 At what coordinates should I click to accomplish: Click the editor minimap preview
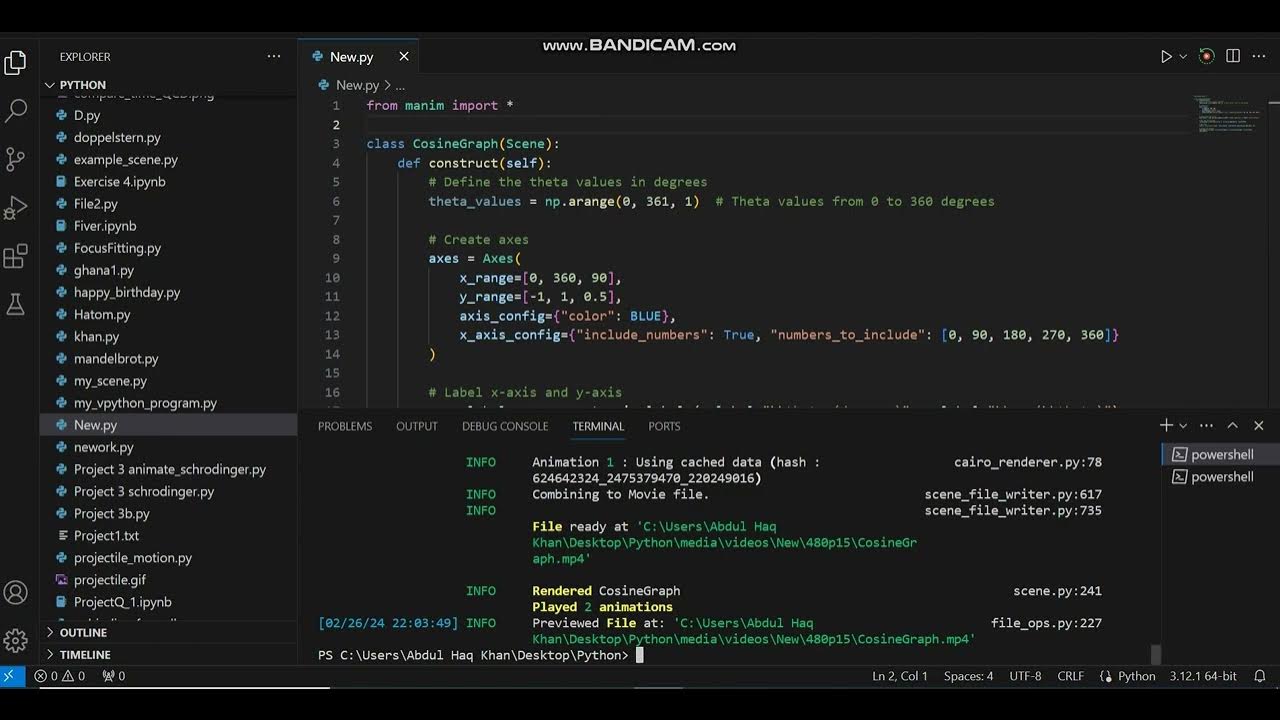(x=1228, y=115)
